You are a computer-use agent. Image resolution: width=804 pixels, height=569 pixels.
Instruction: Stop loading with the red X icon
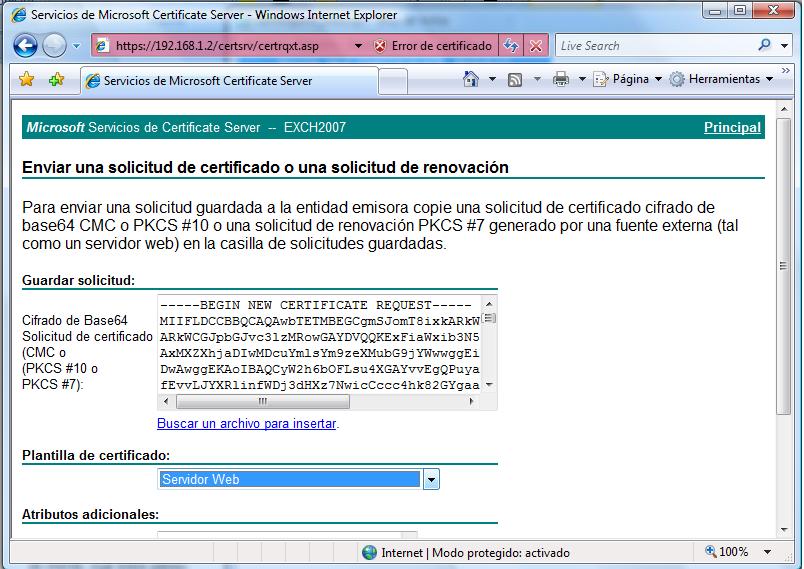(536, 46)
